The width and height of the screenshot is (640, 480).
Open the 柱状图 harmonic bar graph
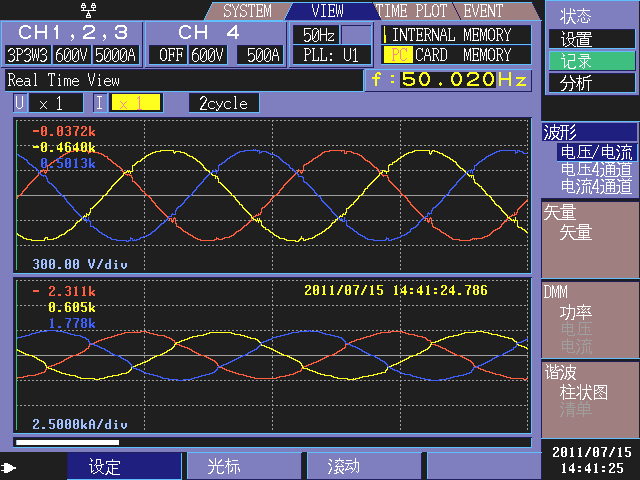tap(584, 392)
